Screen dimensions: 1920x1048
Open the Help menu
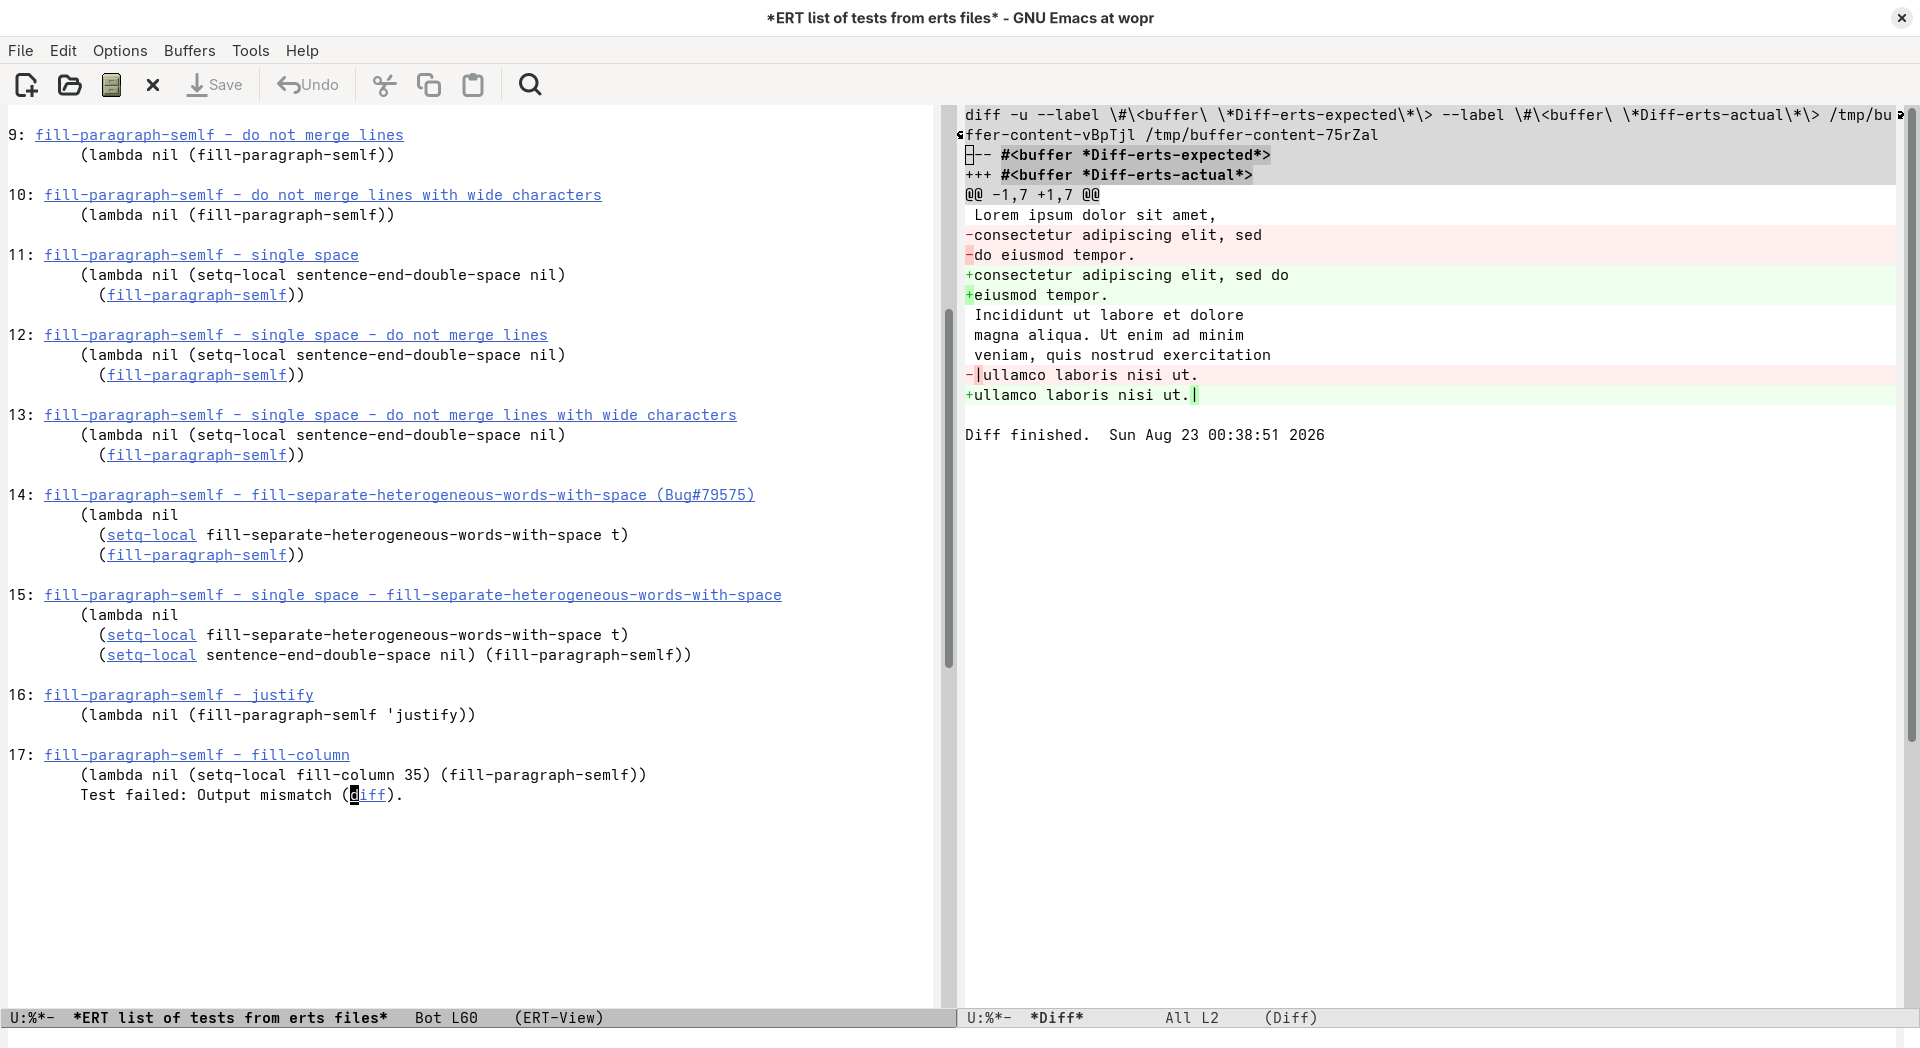pos(302,51)
